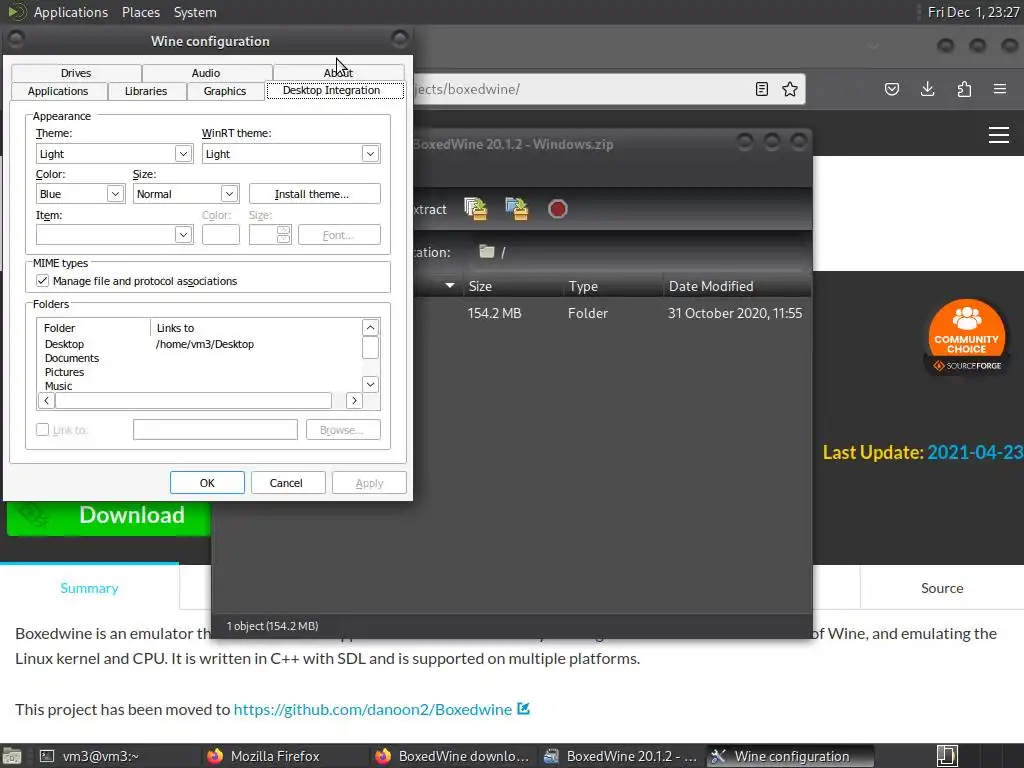Image resolution: width=1024 pixels, height=768 pixels.
Task: Toggle the Link to checkbox
Action: point(42,430)
